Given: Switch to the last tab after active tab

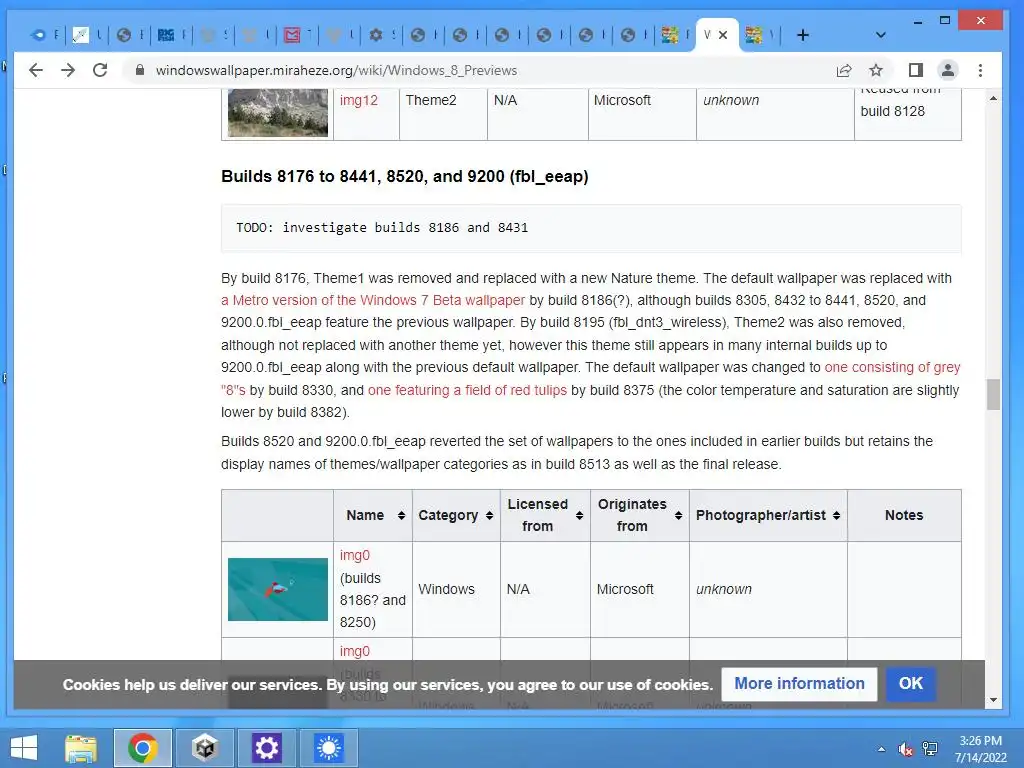Looking at the screenshot, I should (760, 35).
